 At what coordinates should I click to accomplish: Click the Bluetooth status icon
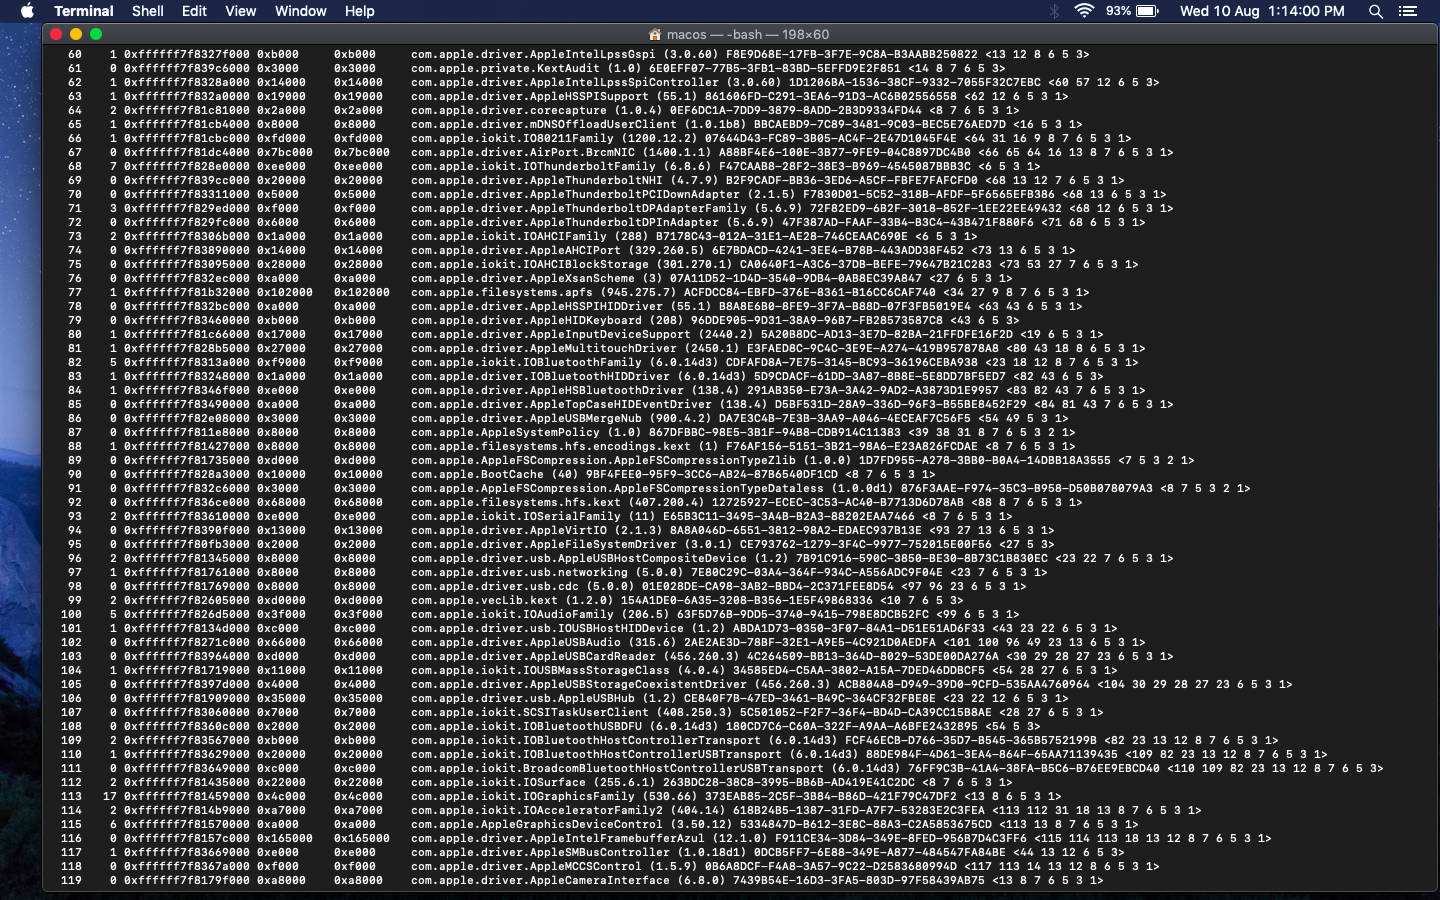1054,11
